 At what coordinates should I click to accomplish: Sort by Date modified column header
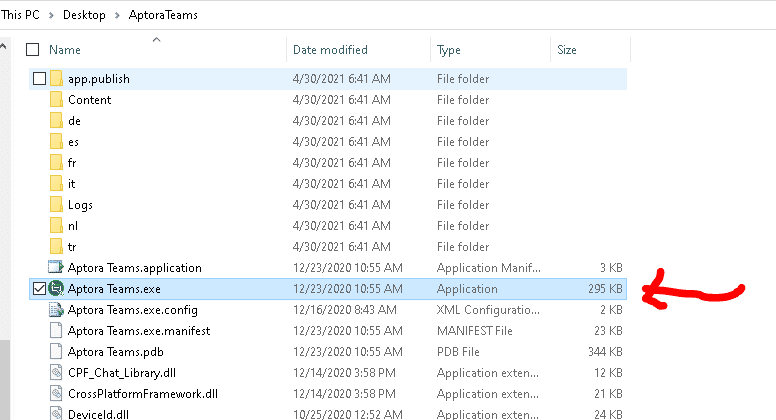[x=330, y=50]
